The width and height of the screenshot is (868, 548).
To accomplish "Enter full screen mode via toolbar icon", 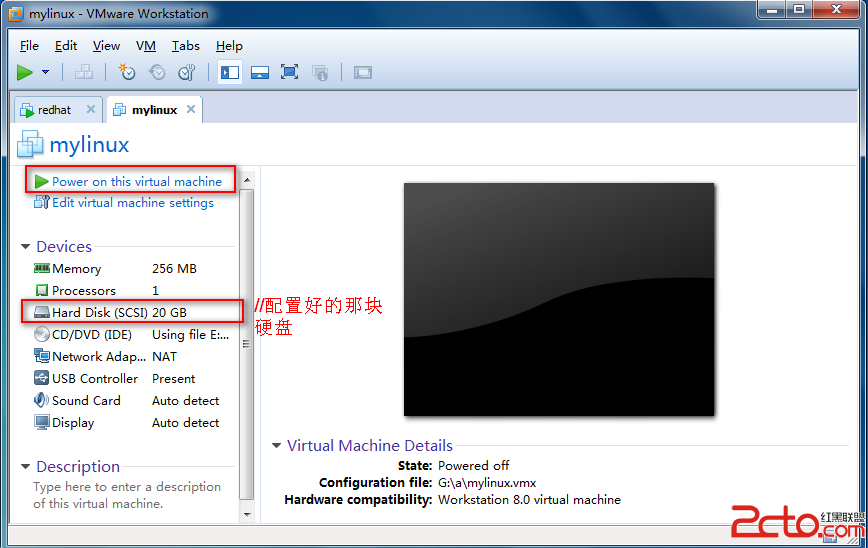I will click(x=290, y=72).
